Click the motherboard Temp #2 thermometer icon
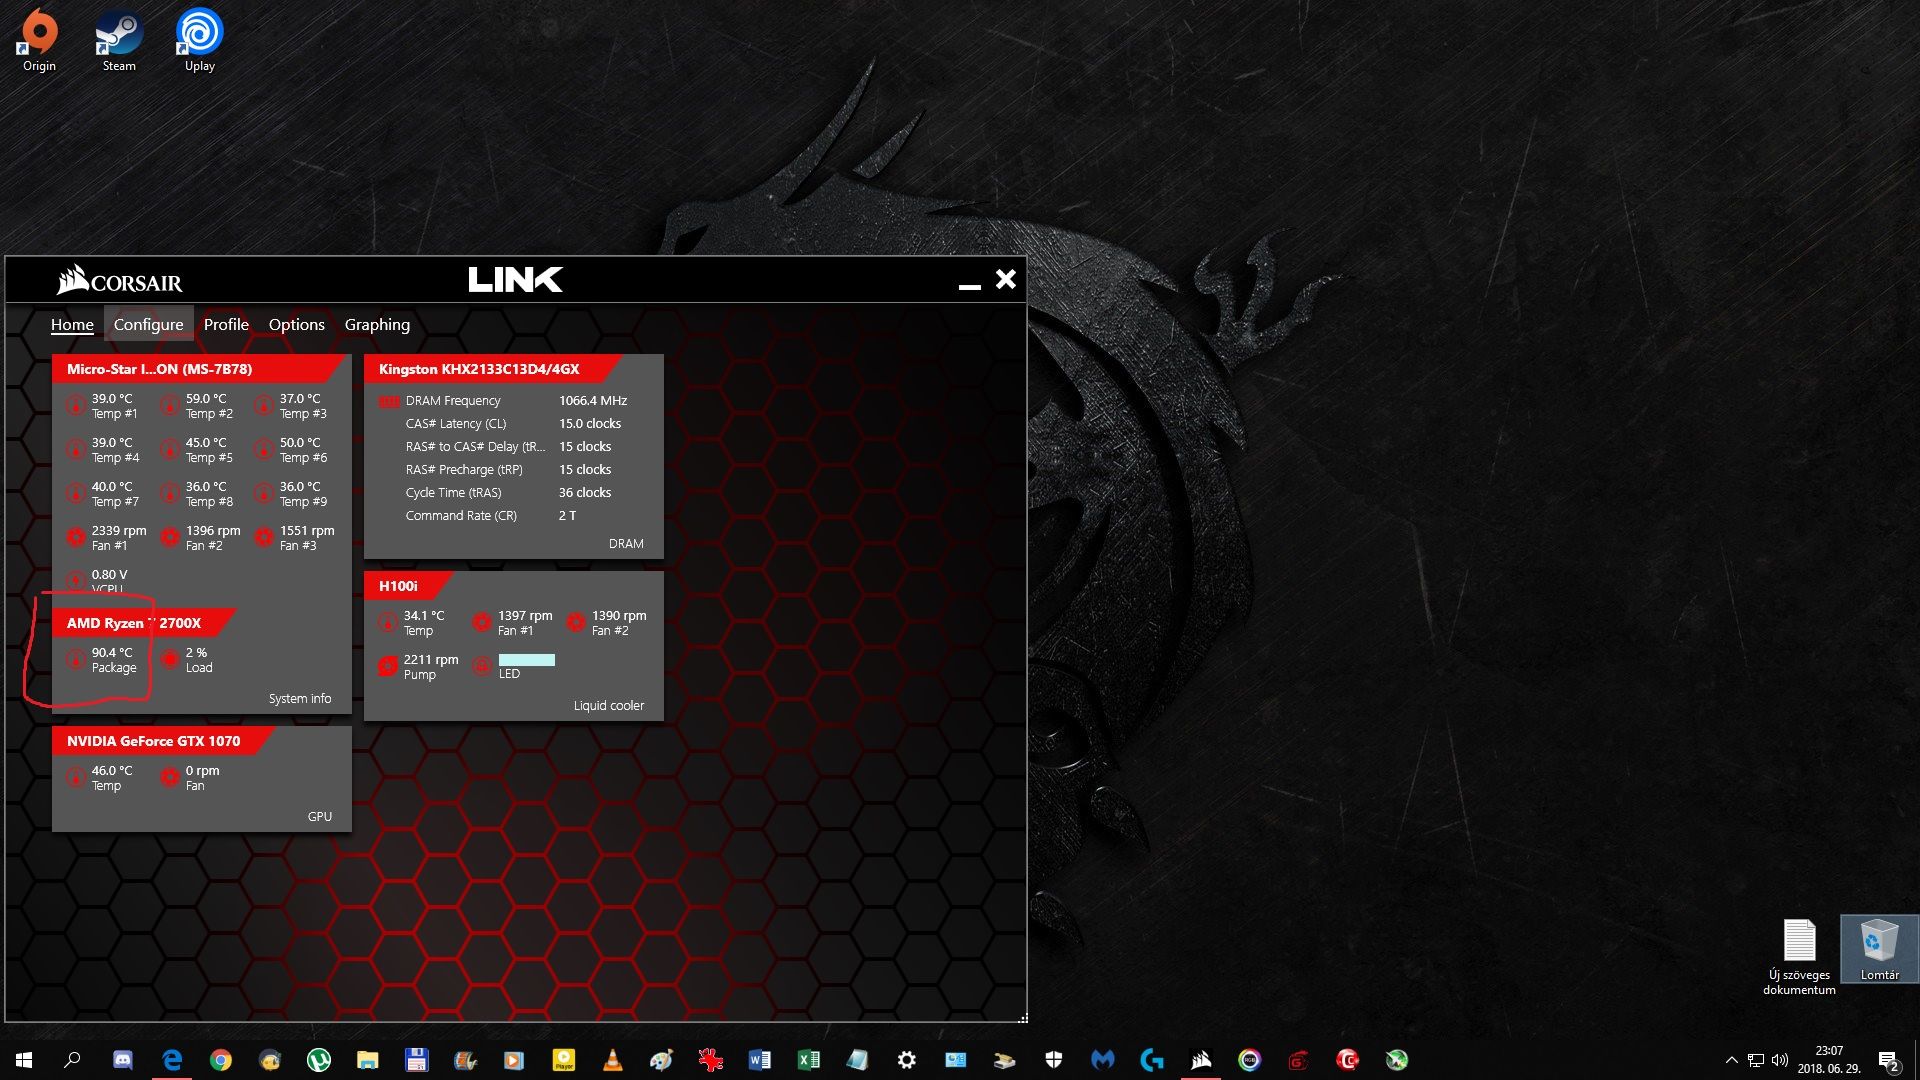 [170, 405]
